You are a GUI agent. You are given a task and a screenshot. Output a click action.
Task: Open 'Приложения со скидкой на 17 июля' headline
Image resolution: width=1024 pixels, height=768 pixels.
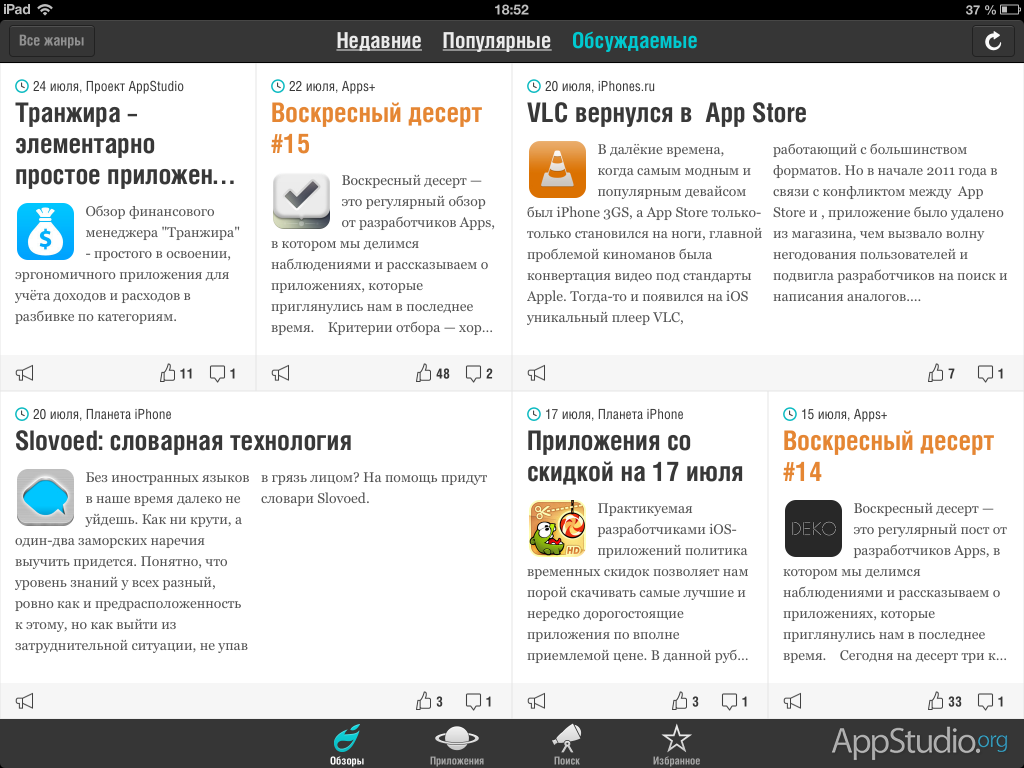[x=634, y=456]
